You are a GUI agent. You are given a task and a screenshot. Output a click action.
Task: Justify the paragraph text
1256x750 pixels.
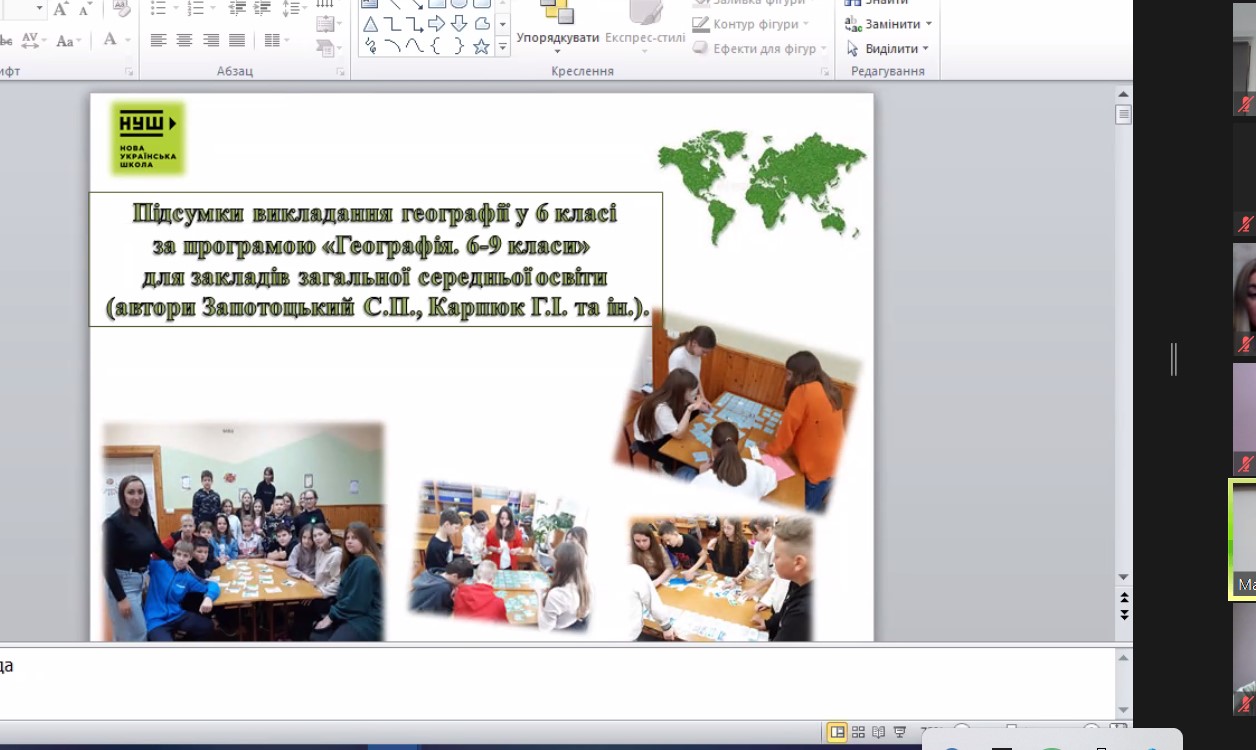coord(237,40)
